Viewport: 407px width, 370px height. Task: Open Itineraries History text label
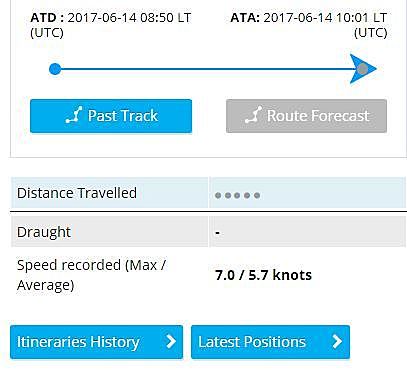[78, 342]
